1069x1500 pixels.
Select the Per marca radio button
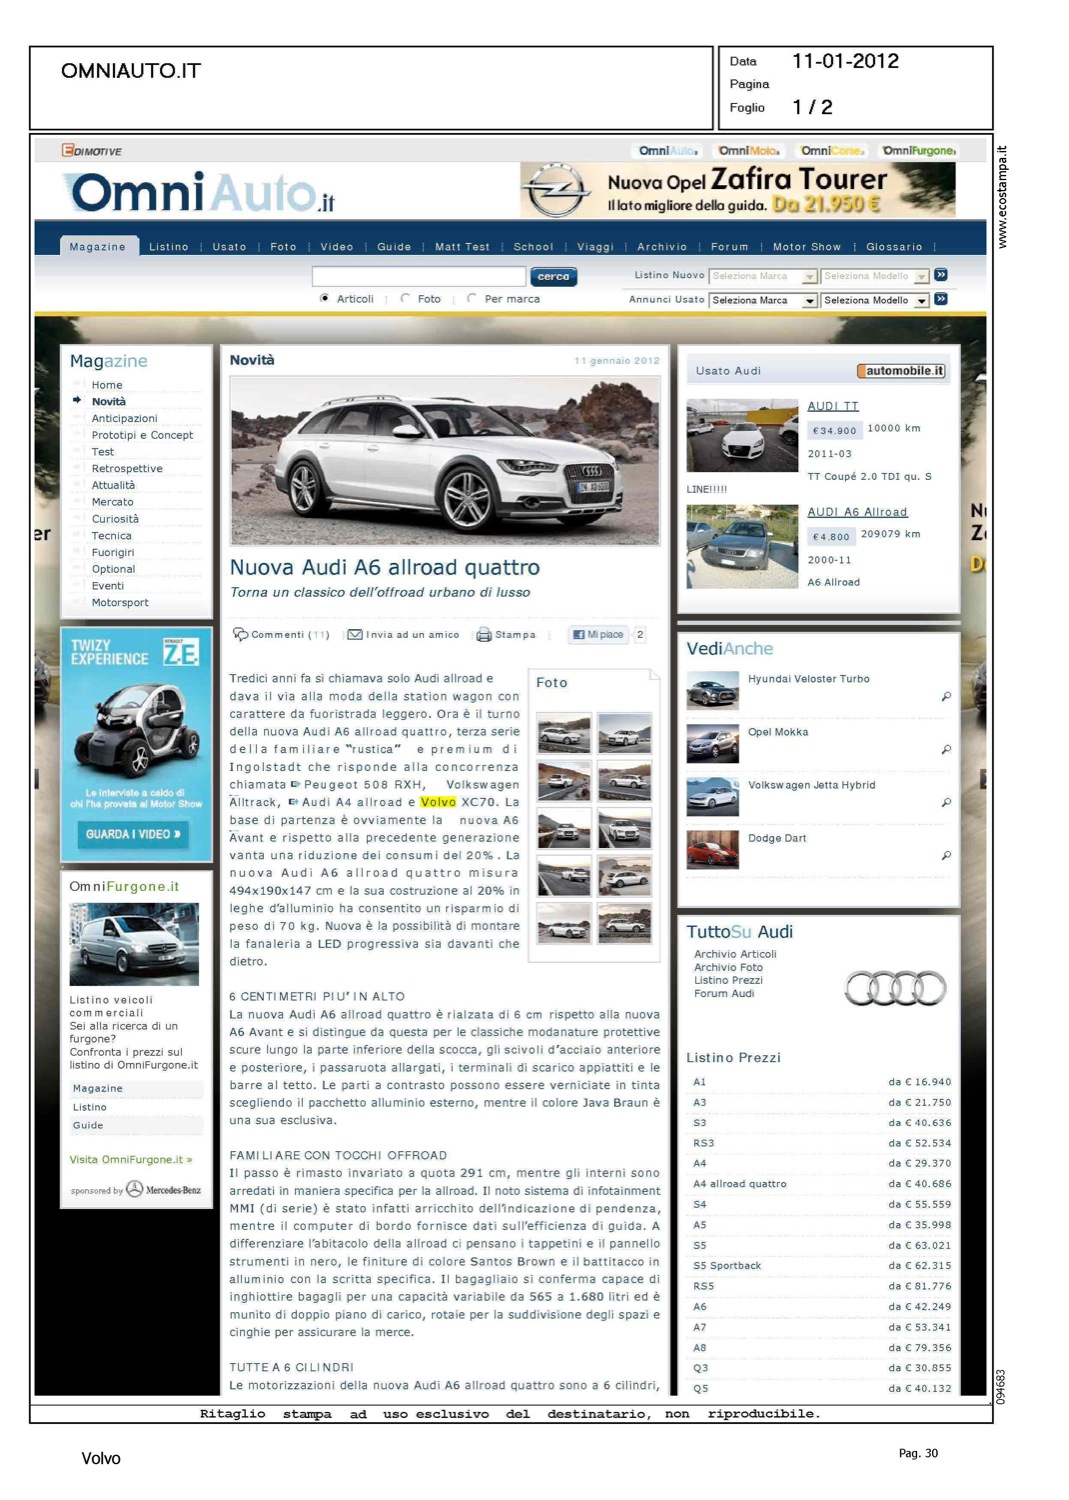pos(472,298)
